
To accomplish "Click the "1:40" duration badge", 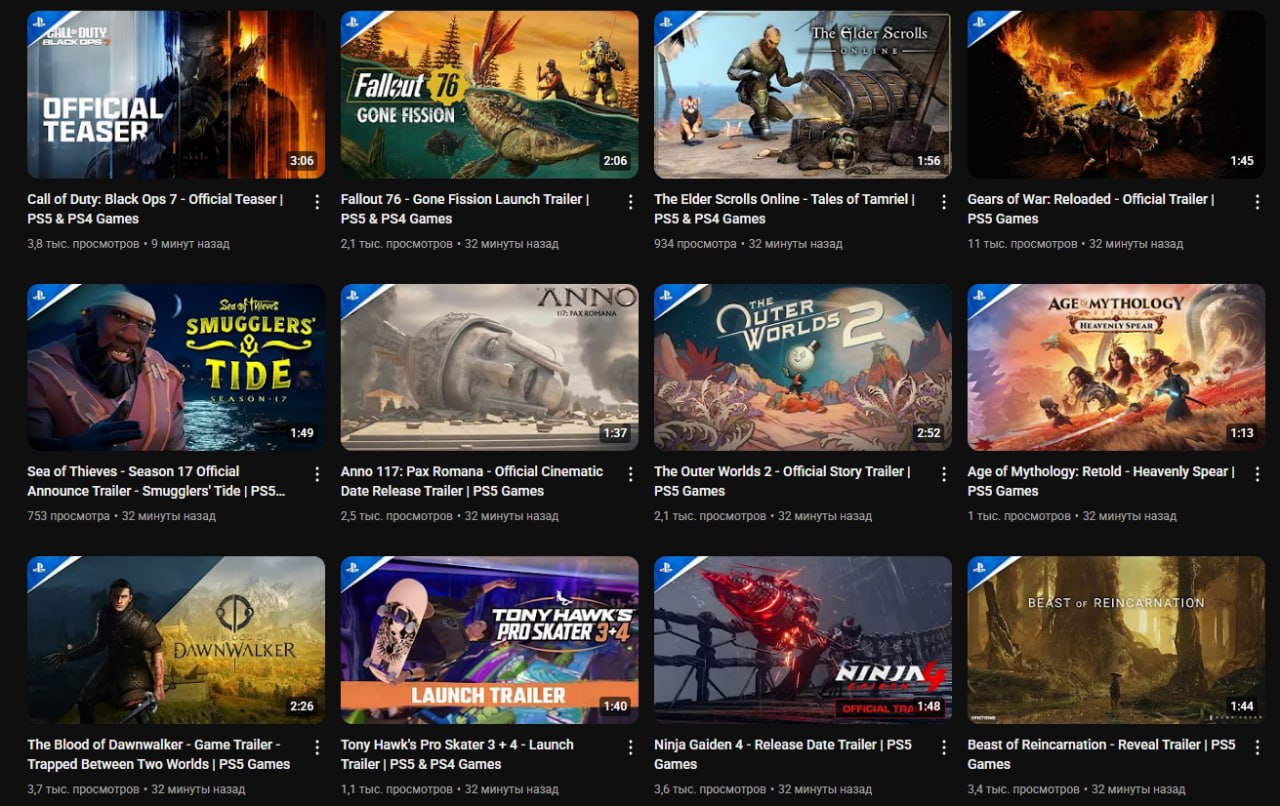I will [x=615, y=706].
